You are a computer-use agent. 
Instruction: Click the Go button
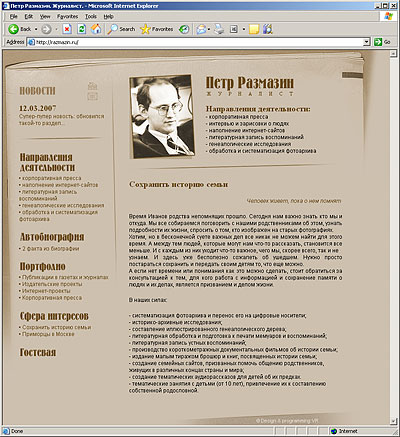pos(382,42)
